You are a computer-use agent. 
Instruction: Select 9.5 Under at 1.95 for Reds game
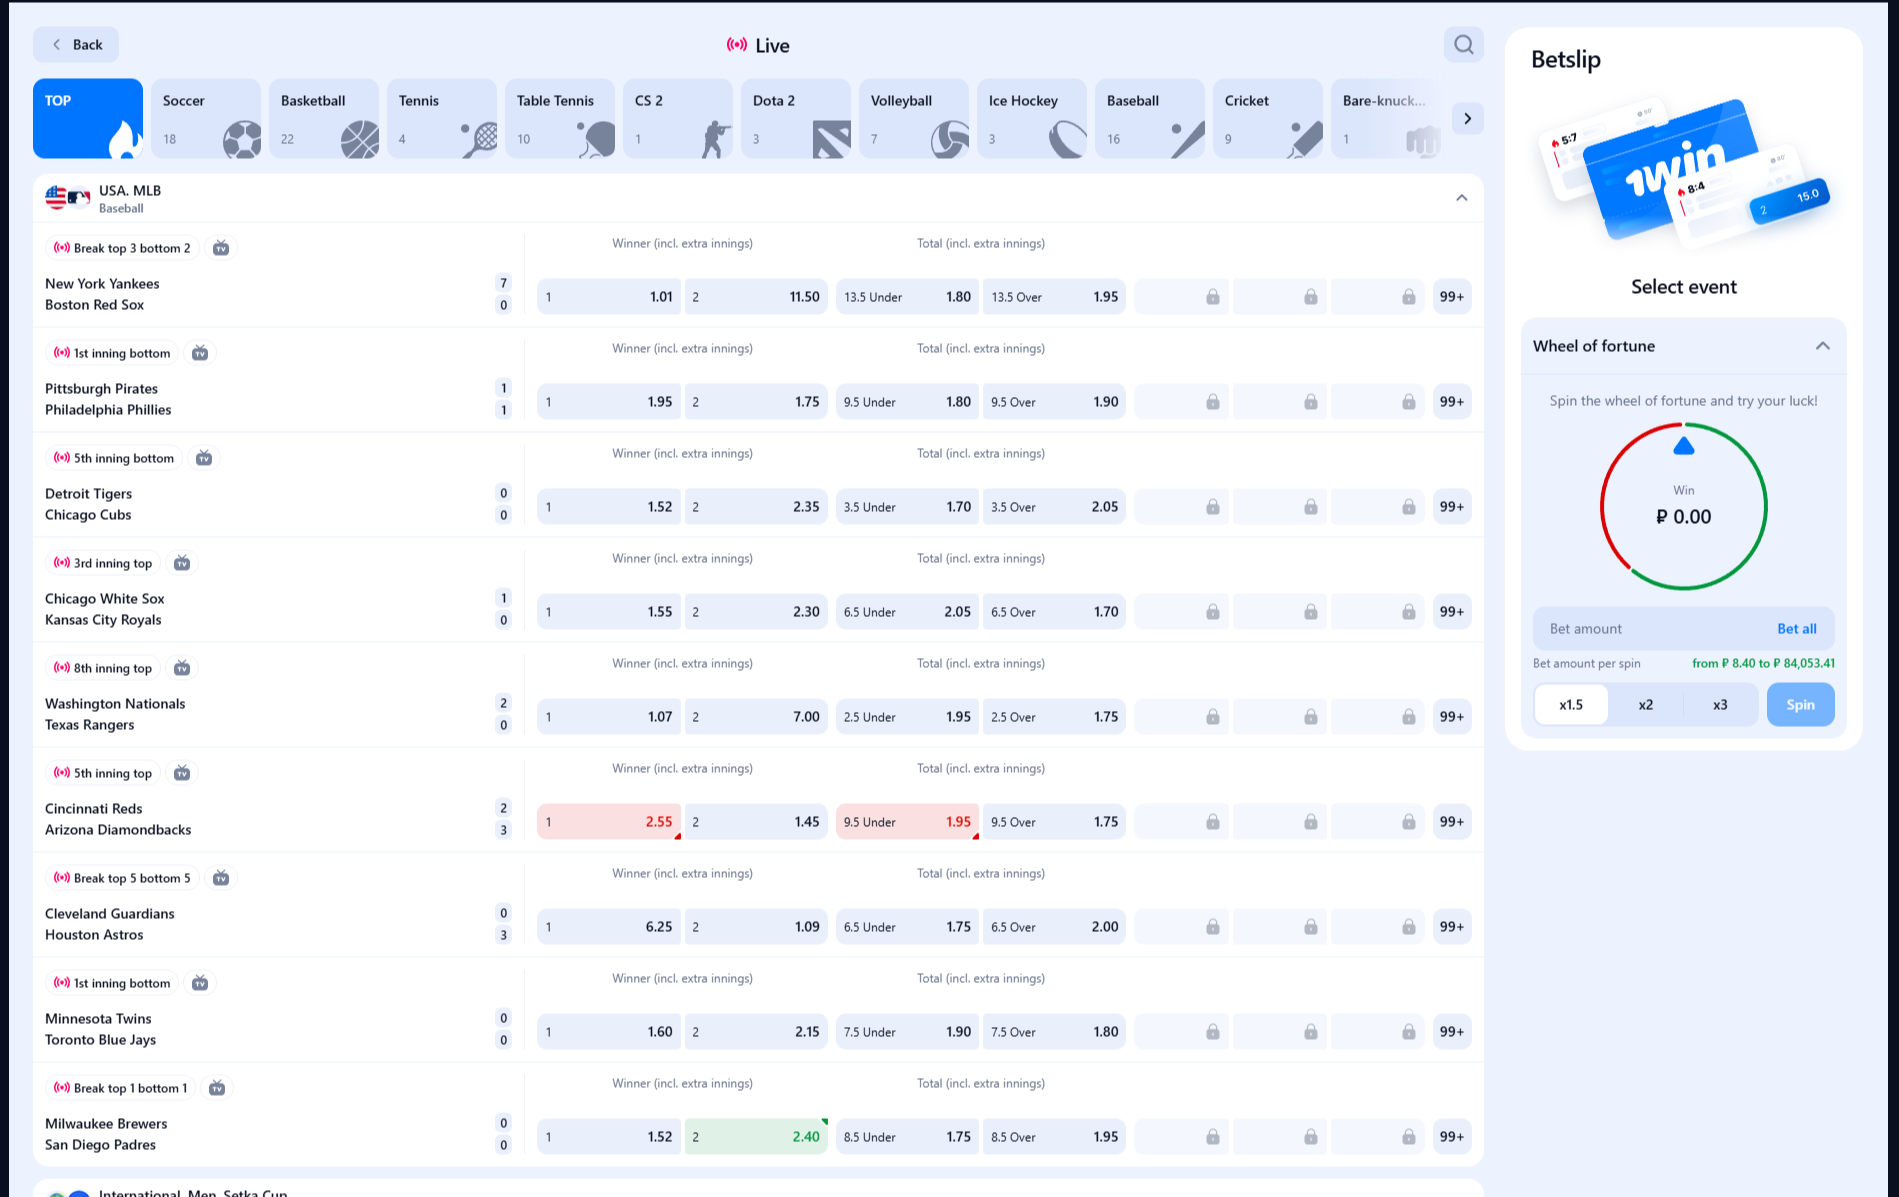point(907,822)
